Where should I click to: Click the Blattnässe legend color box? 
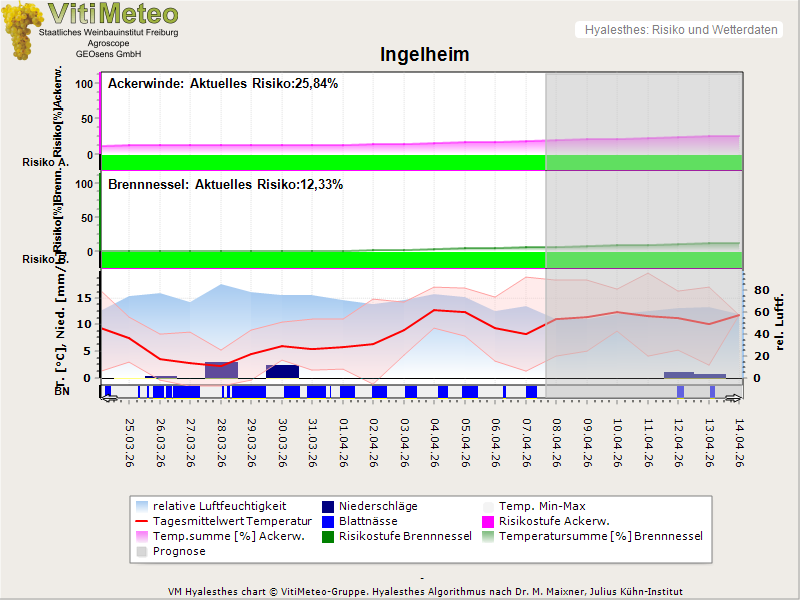point(327,521)
